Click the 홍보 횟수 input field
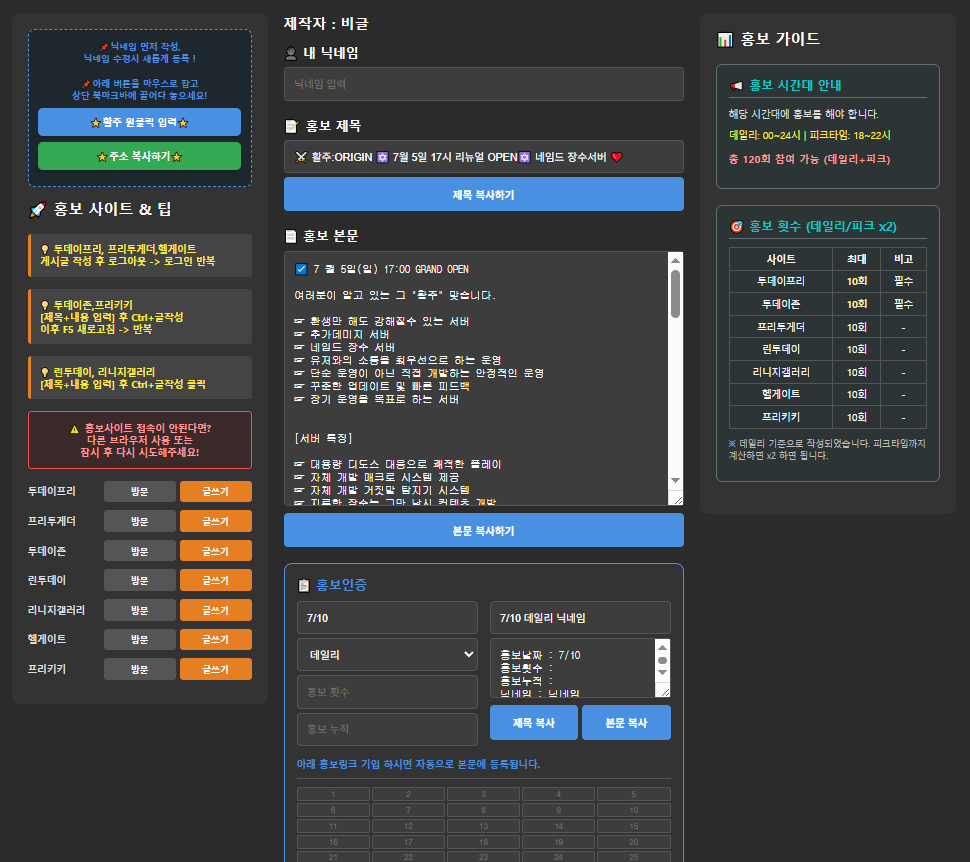 coord(387,692)
